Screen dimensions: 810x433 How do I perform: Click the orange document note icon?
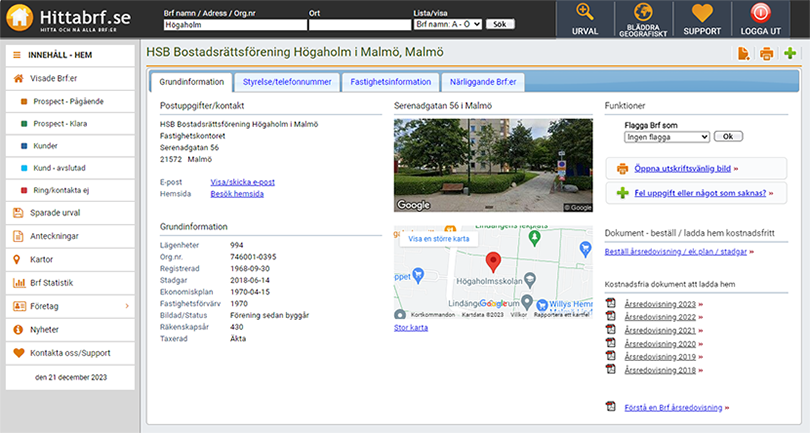(743, 54)
